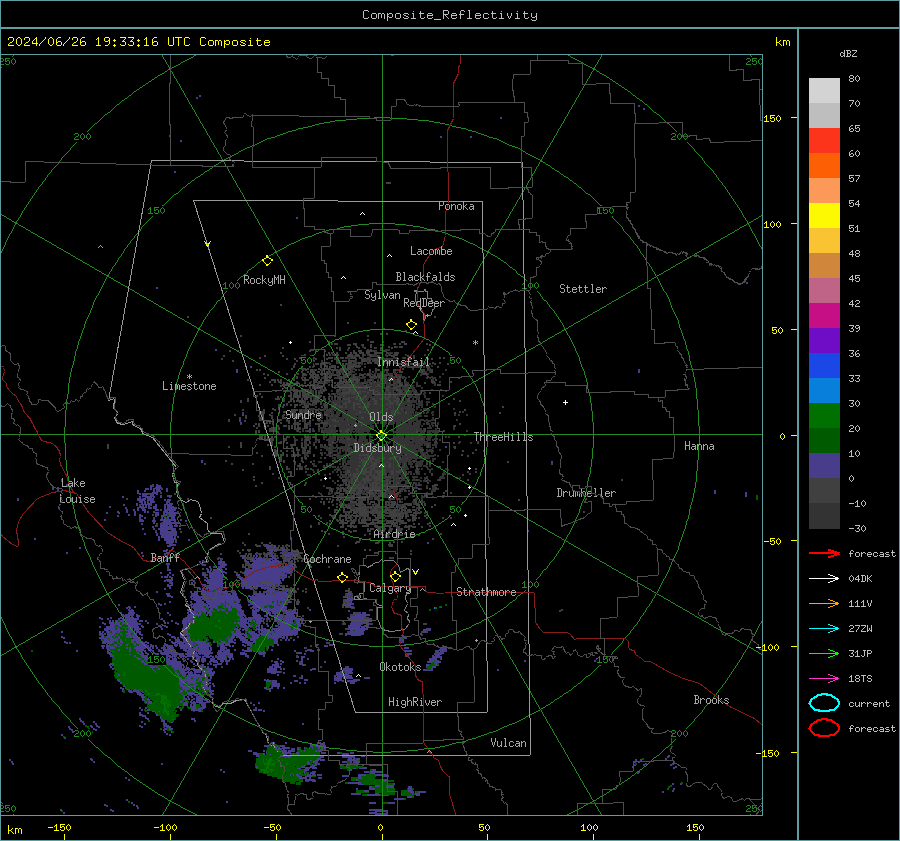Select the 80 dBZ color swatch
Image resolution: width=900 pixels, height=841 pixels.
click(824, 91)
